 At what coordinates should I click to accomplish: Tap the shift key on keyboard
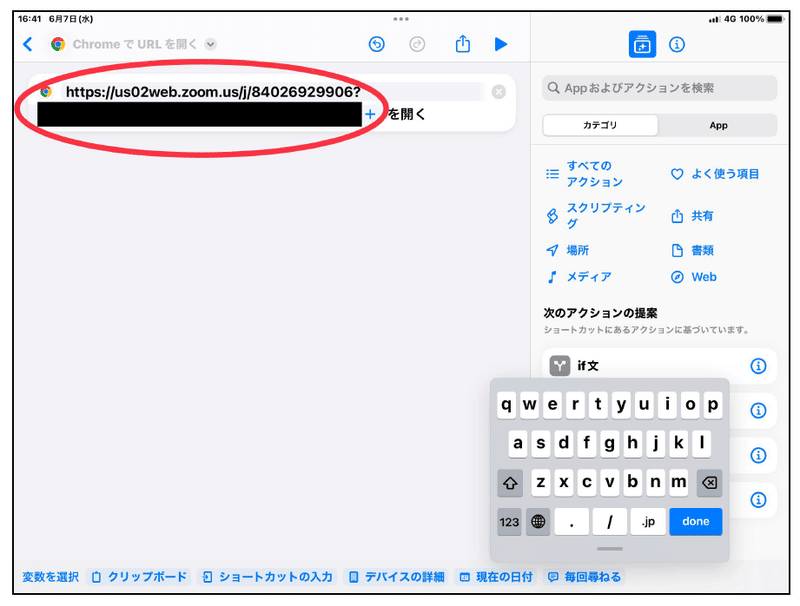[510, 483]
